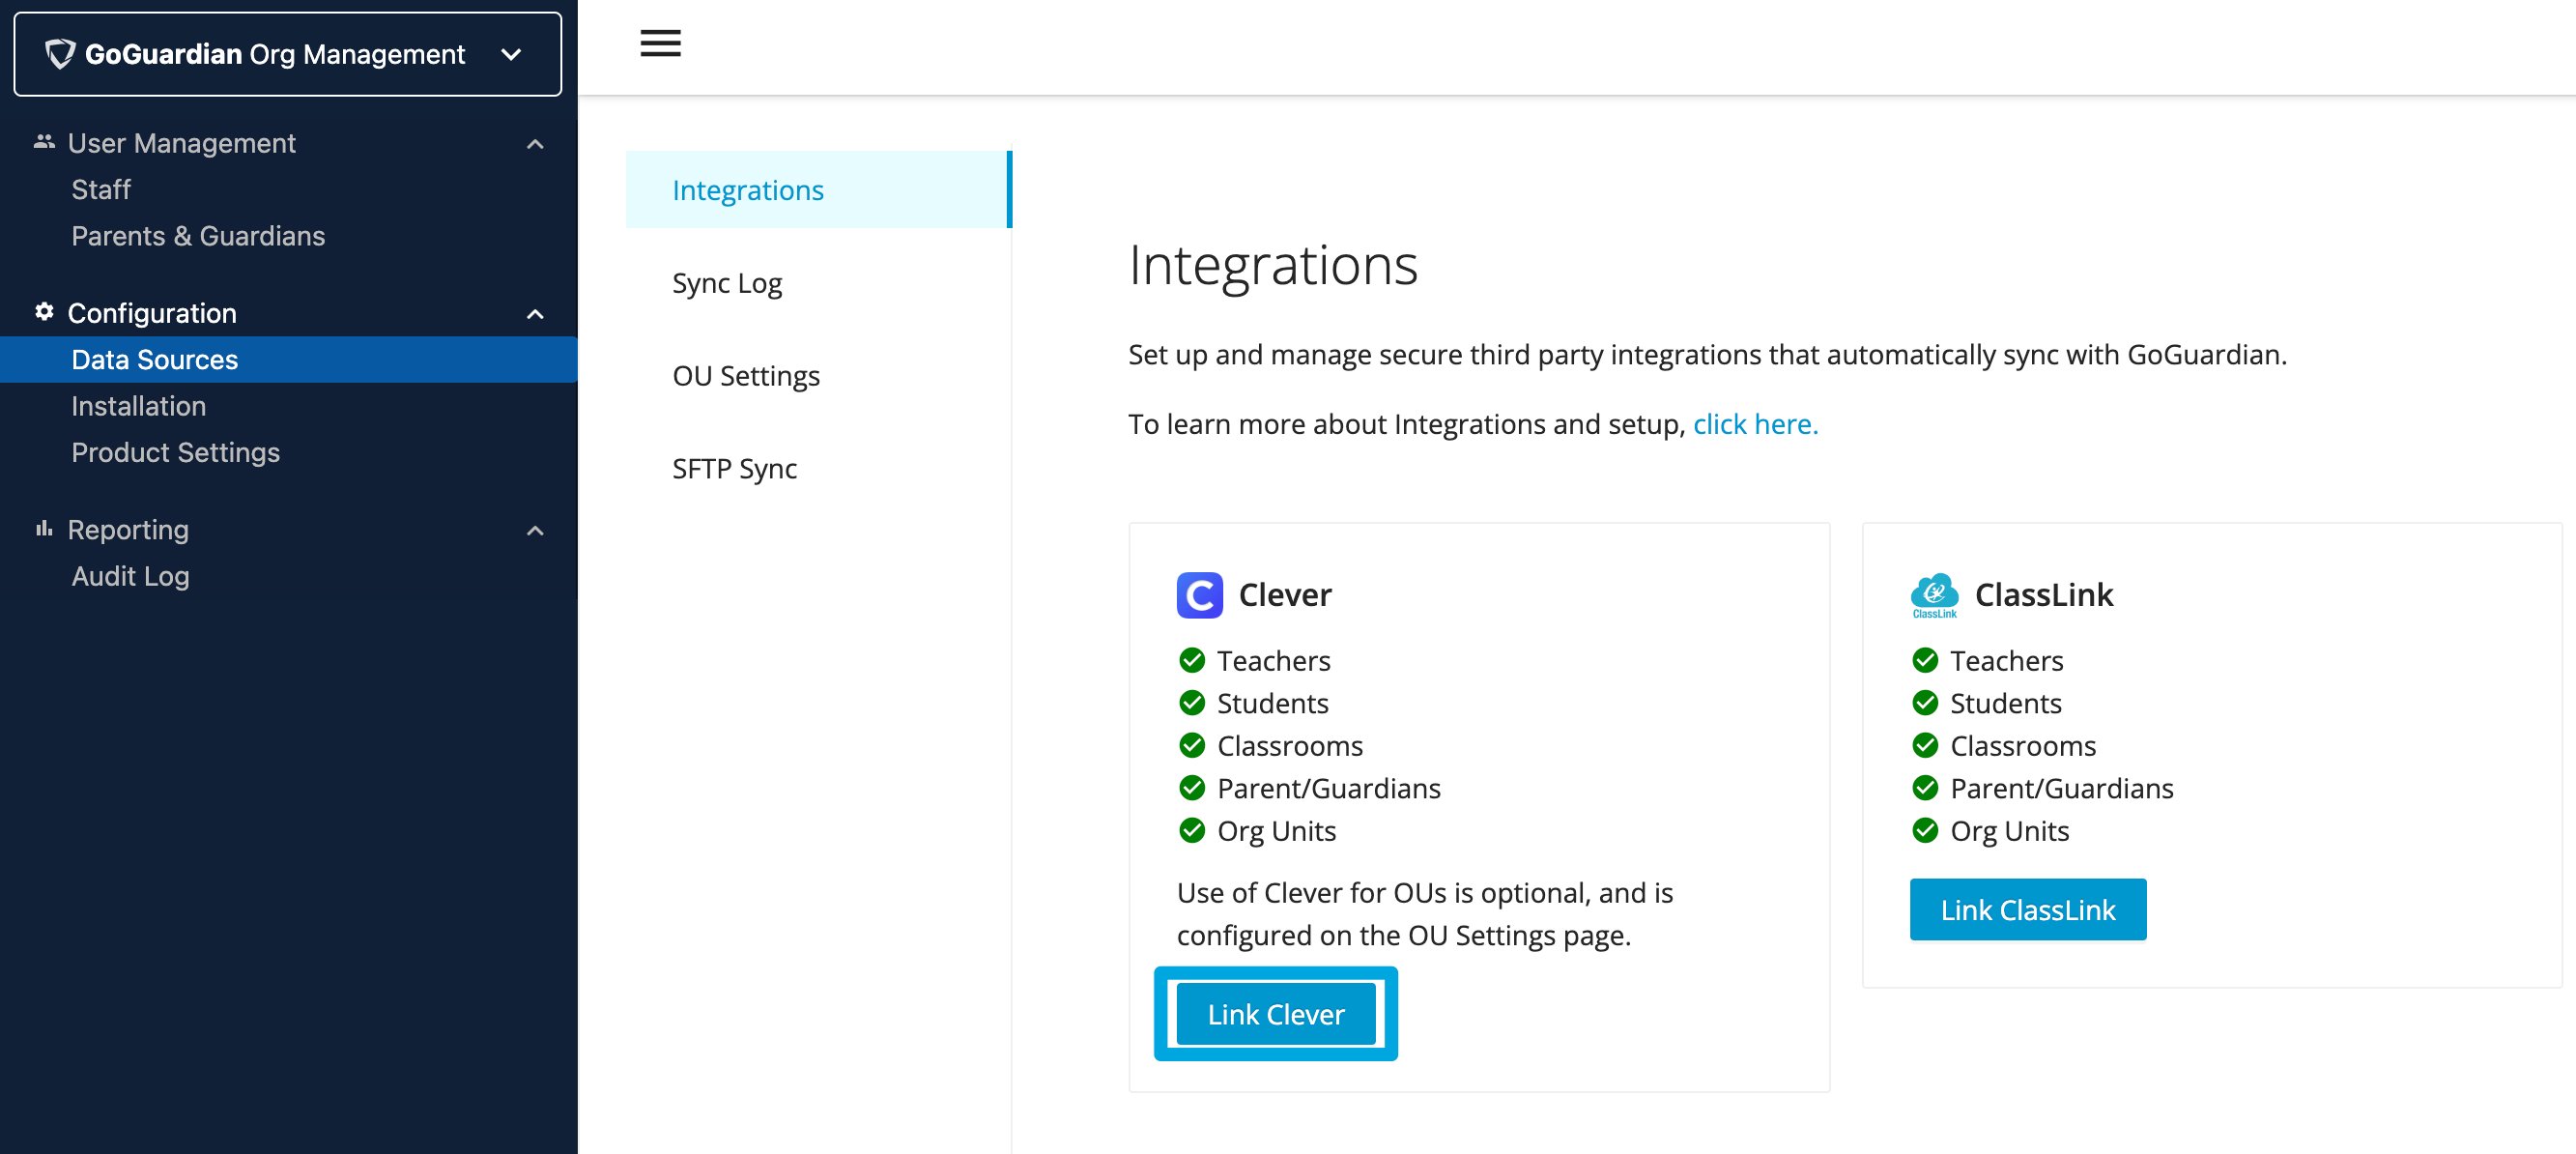Click the ClassLink cloud logo
This screenshot has width=2576, height=1154.
pos(1934,596)
